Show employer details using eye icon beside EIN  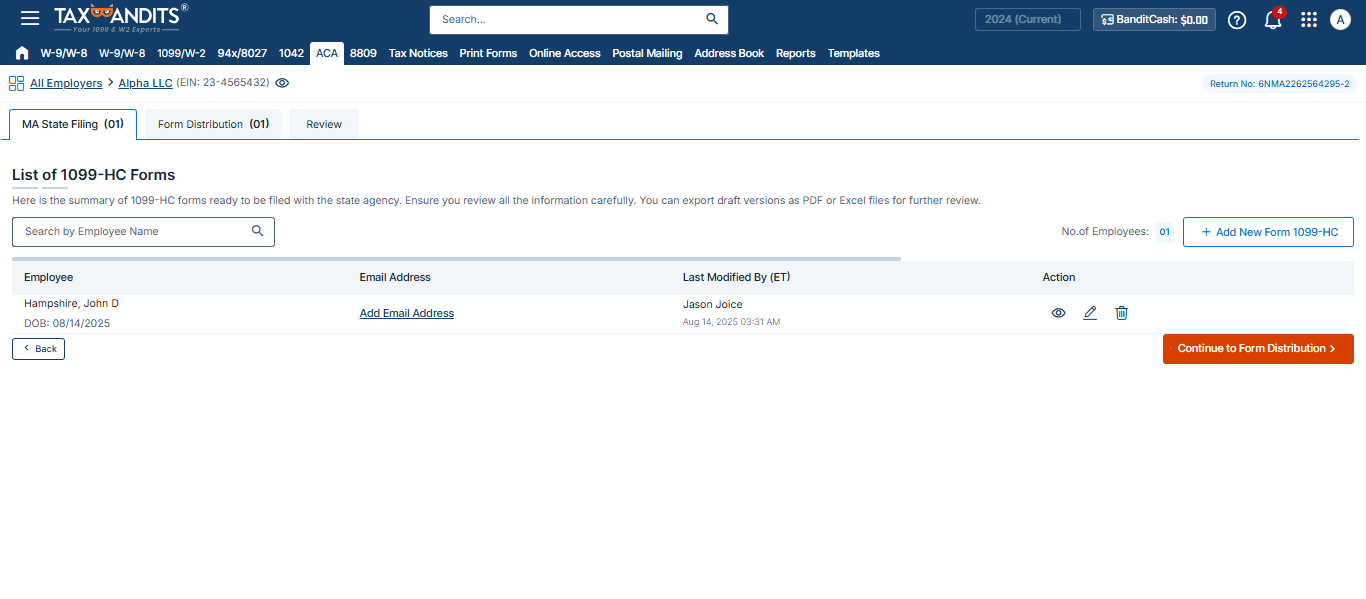(282, 83)
